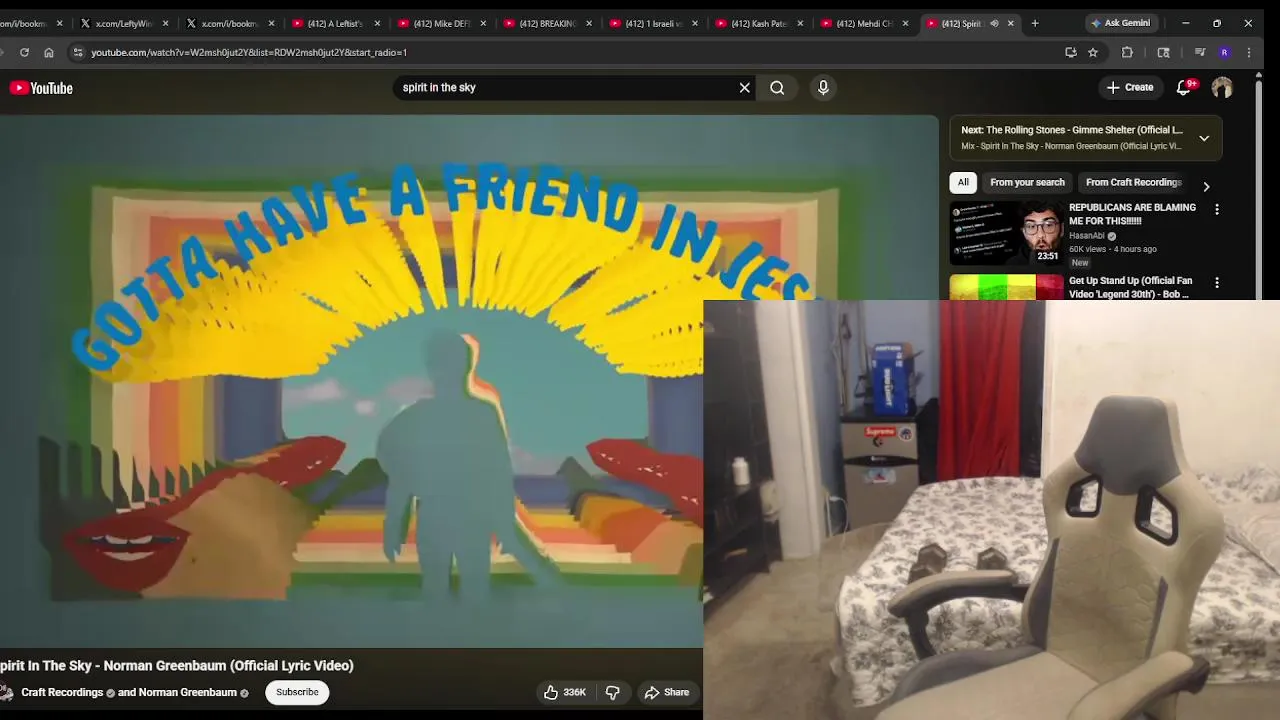Close the active (412) Spirit tab

point(1011,23)
